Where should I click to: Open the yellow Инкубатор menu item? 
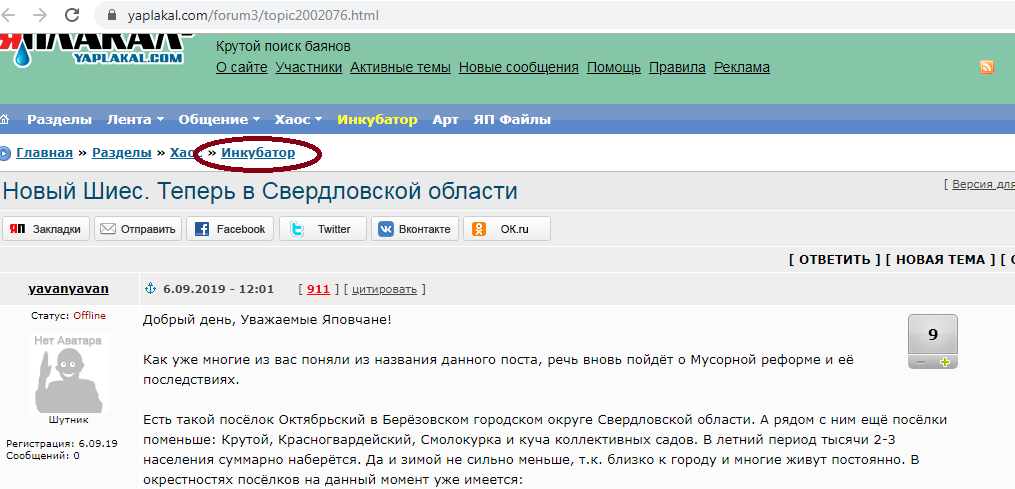377,120
